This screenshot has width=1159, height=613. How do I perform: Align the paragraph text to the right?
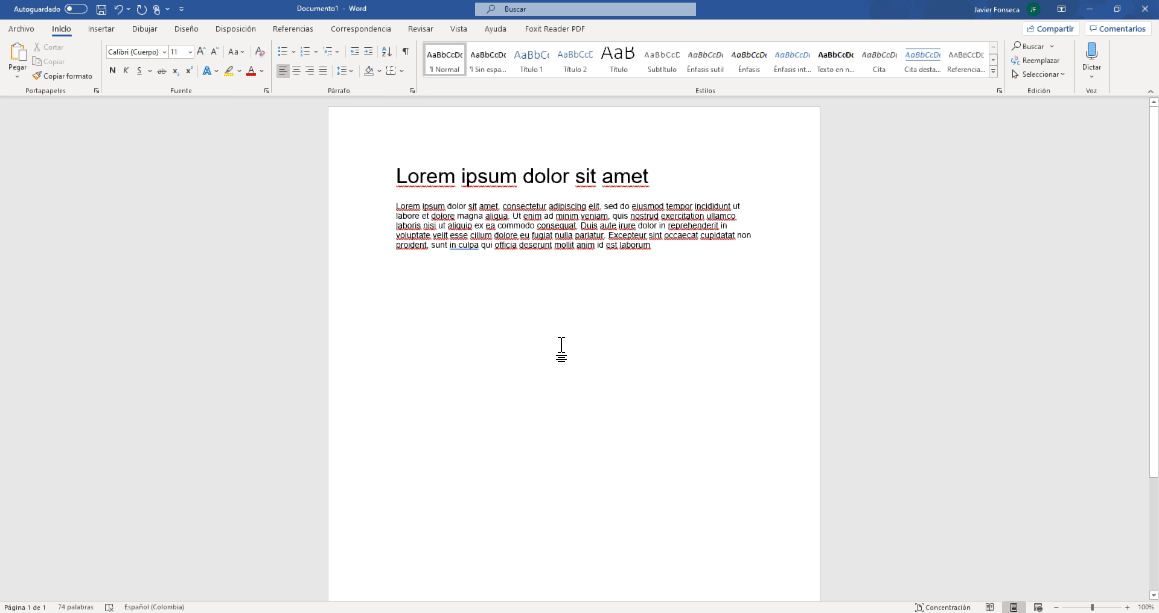point(310,71)
